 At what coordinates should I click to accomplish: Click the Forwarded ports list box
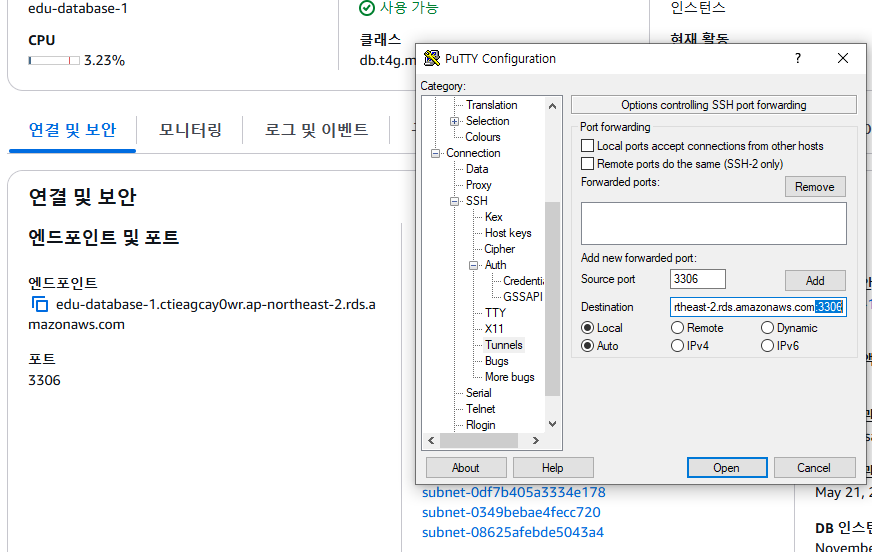(714, 223)
